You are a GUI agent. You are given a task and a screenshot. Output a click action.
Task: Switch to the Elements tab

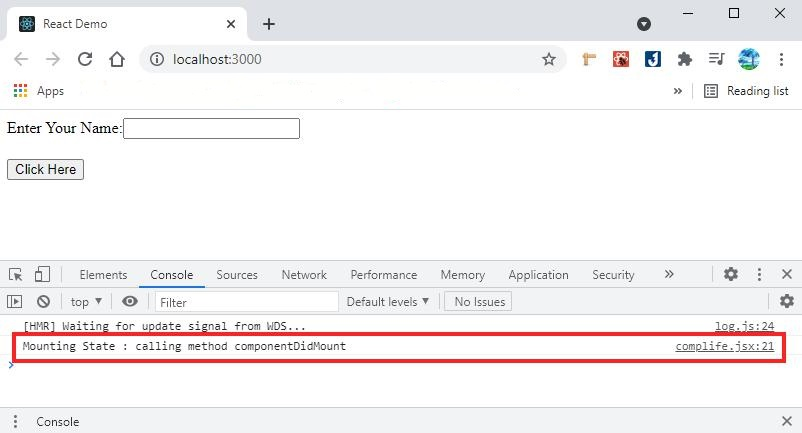click(x=103, y=275)
